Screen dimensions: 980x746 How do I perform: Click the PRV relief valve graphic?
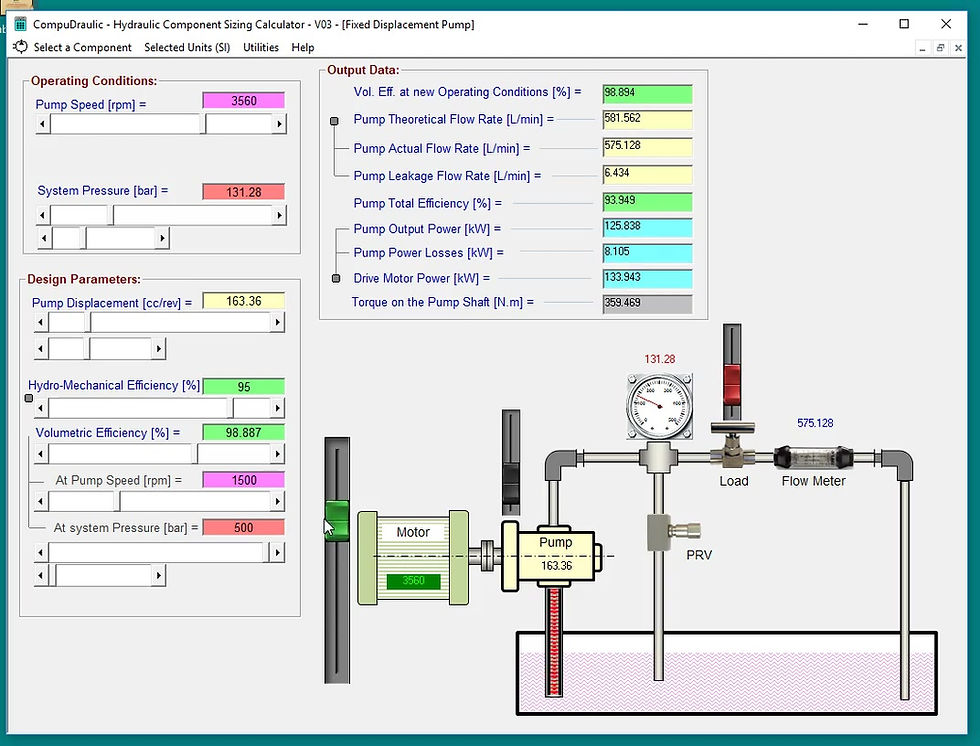[672, 532]
